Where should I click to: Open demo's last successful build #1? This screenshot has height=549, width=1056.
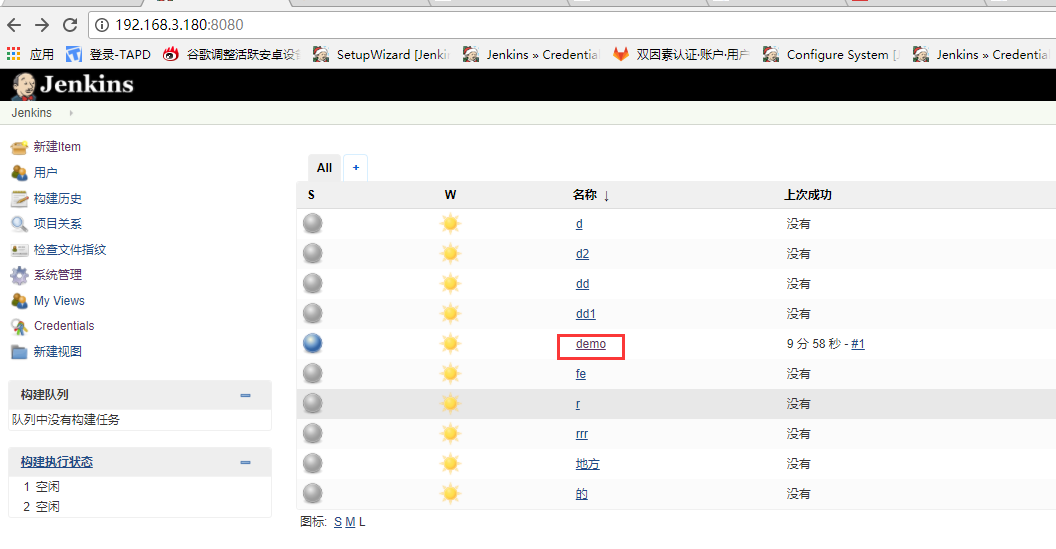coord(858,344)
